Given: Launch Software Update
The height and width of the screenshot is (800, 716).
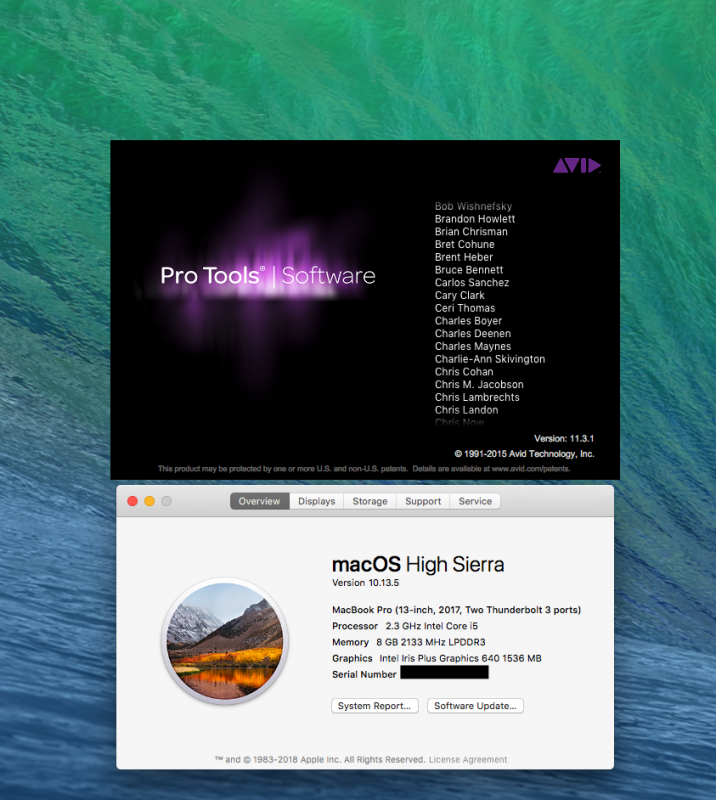Looking at the screenshot, I should click(x=475, y=706).
